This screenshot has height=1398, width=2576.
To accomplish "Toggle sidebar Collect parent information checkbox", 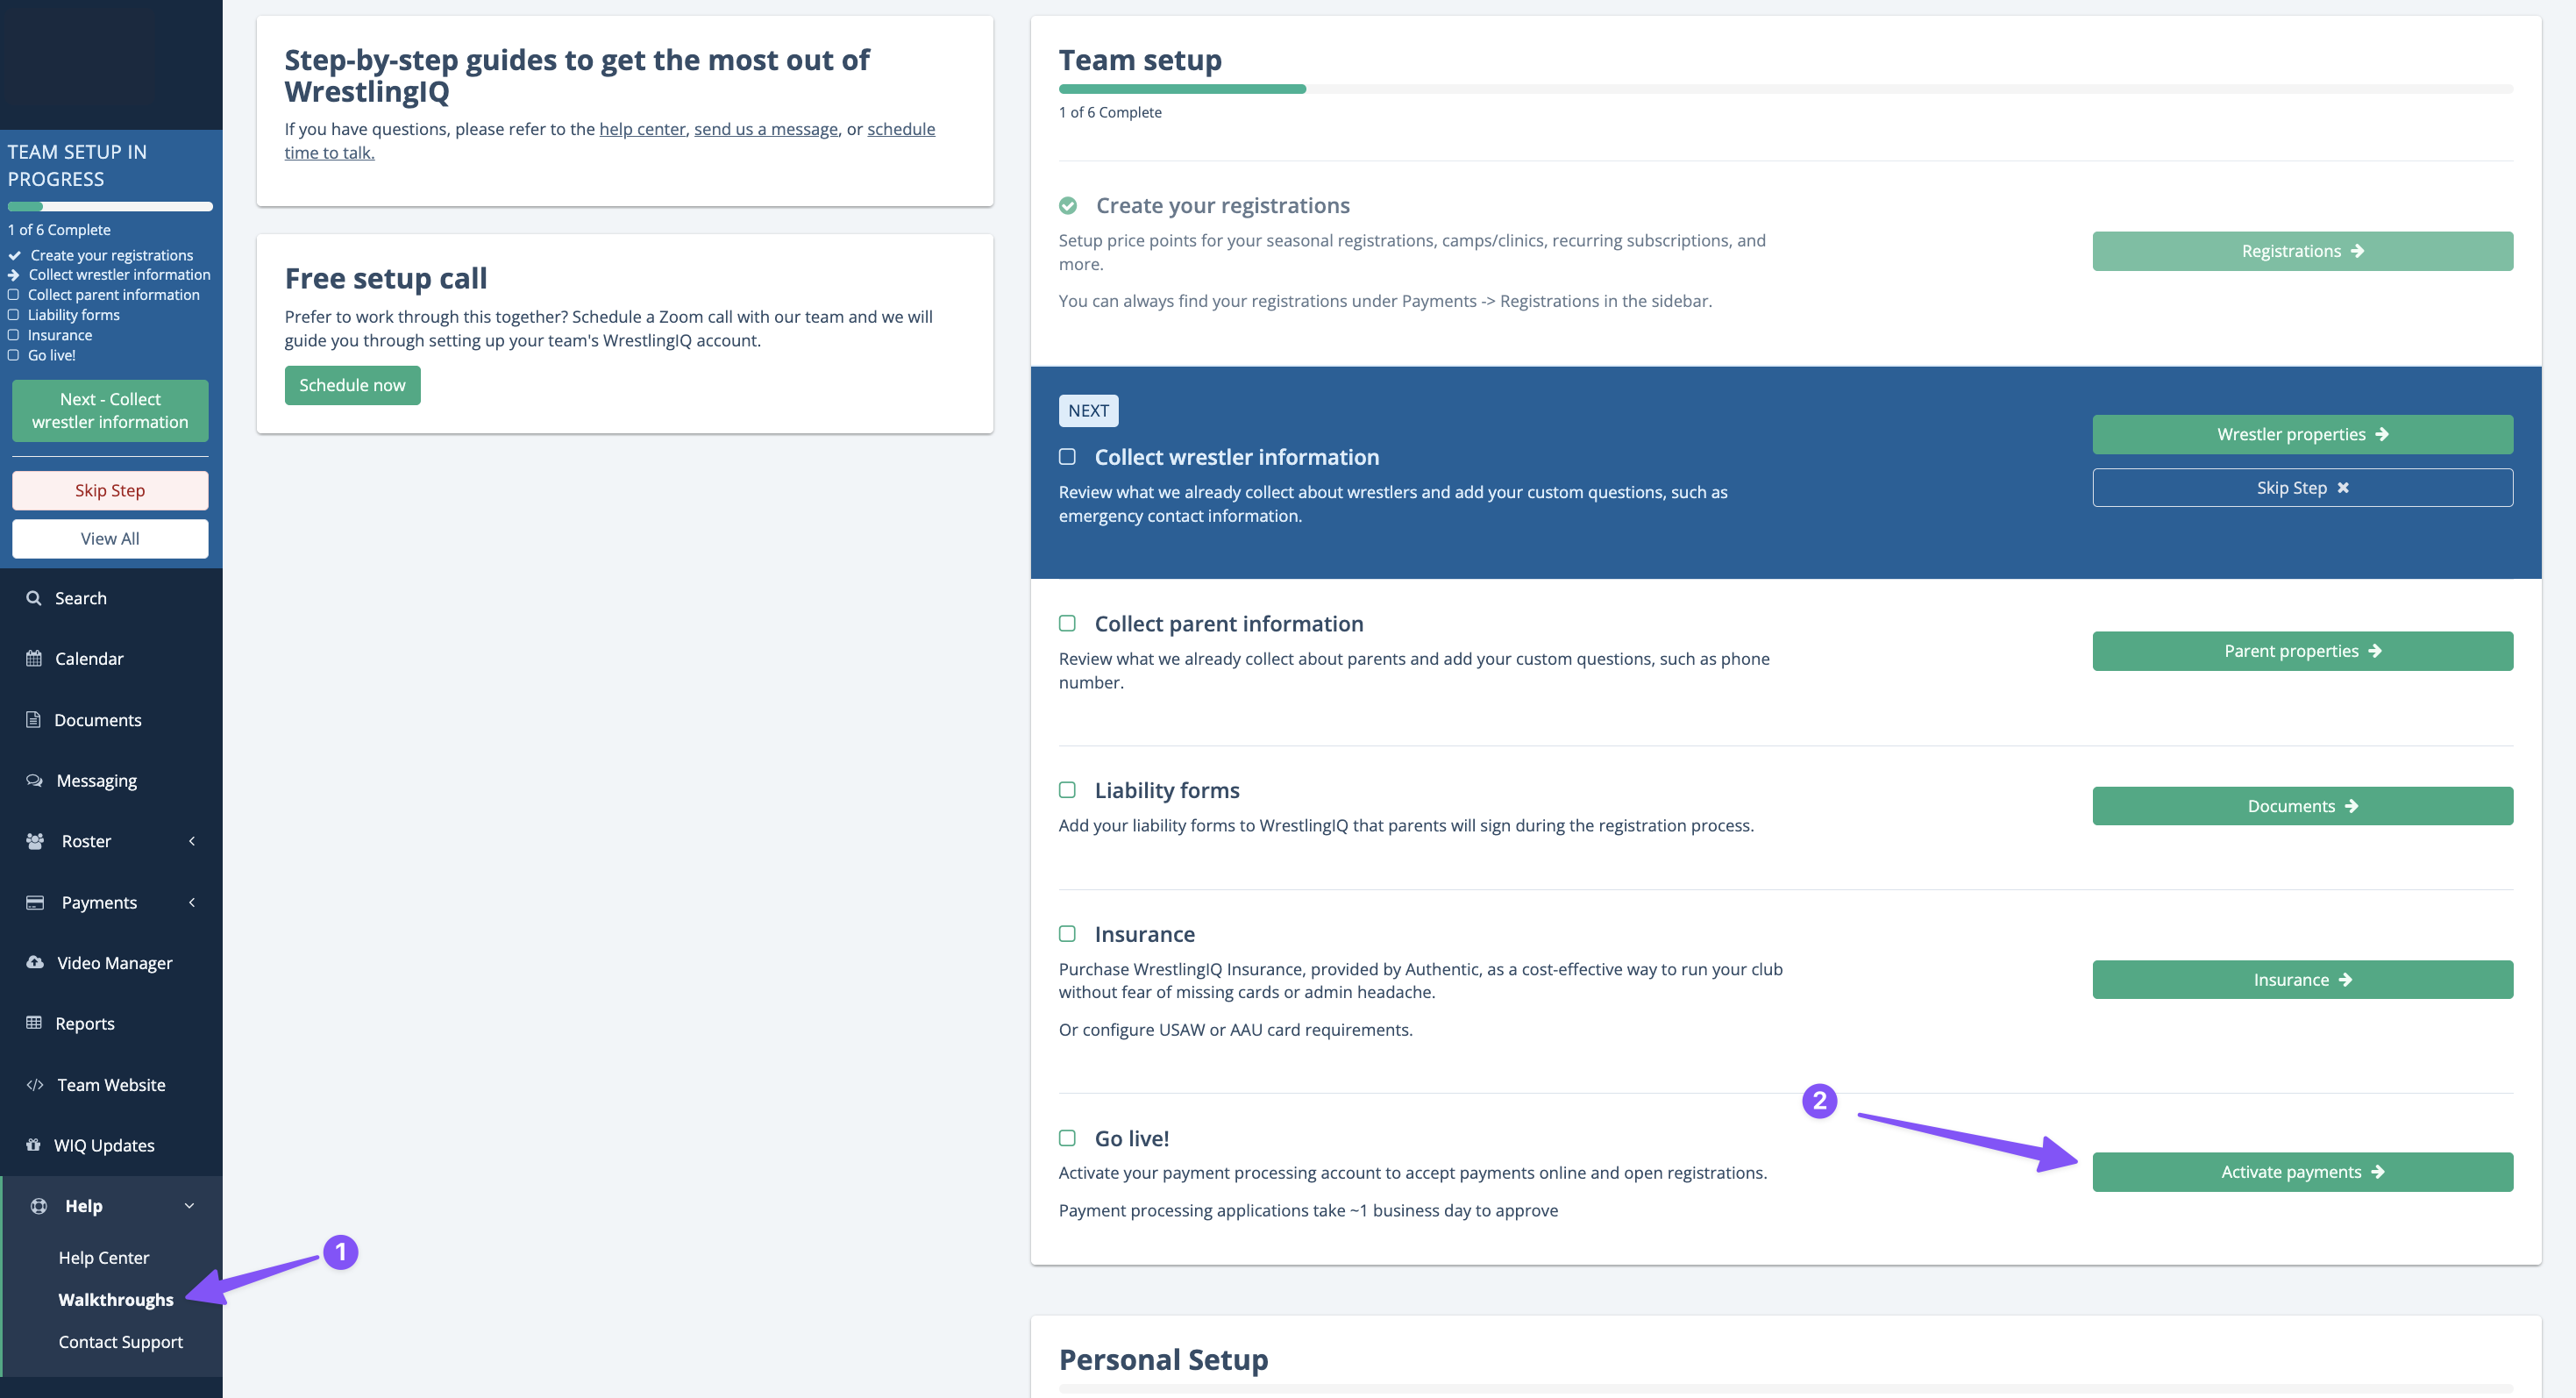I will tap(14, 295).
